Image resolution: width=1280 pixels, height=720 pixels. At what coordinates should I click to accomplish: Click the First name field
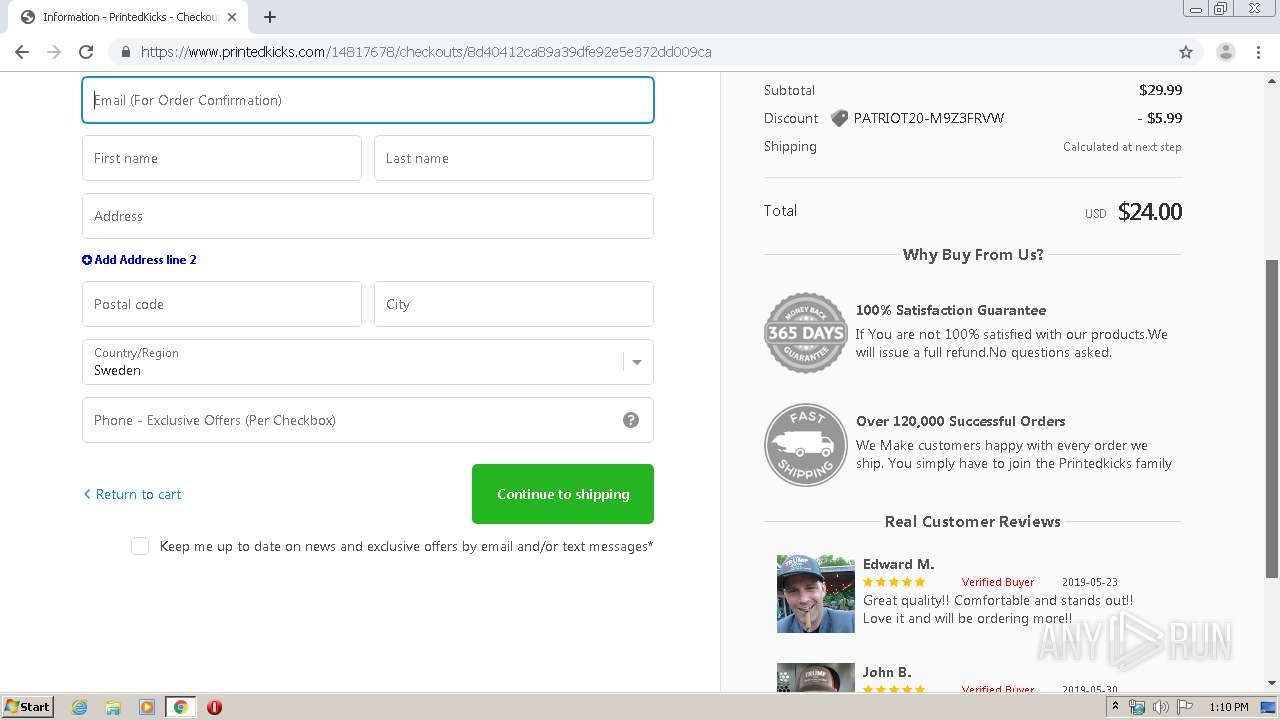coord(222,158)
